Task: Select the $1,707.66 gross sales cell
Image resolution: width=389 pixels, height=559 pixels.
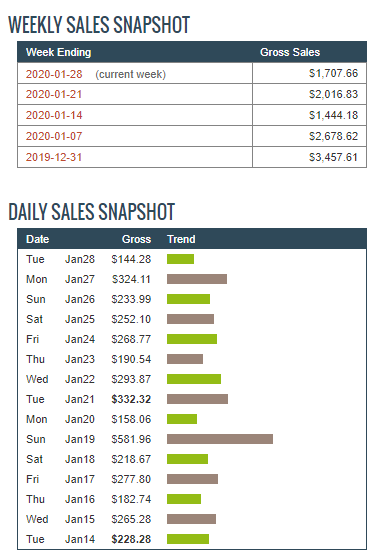Action: pyautogui.click(x=333, y=73)
